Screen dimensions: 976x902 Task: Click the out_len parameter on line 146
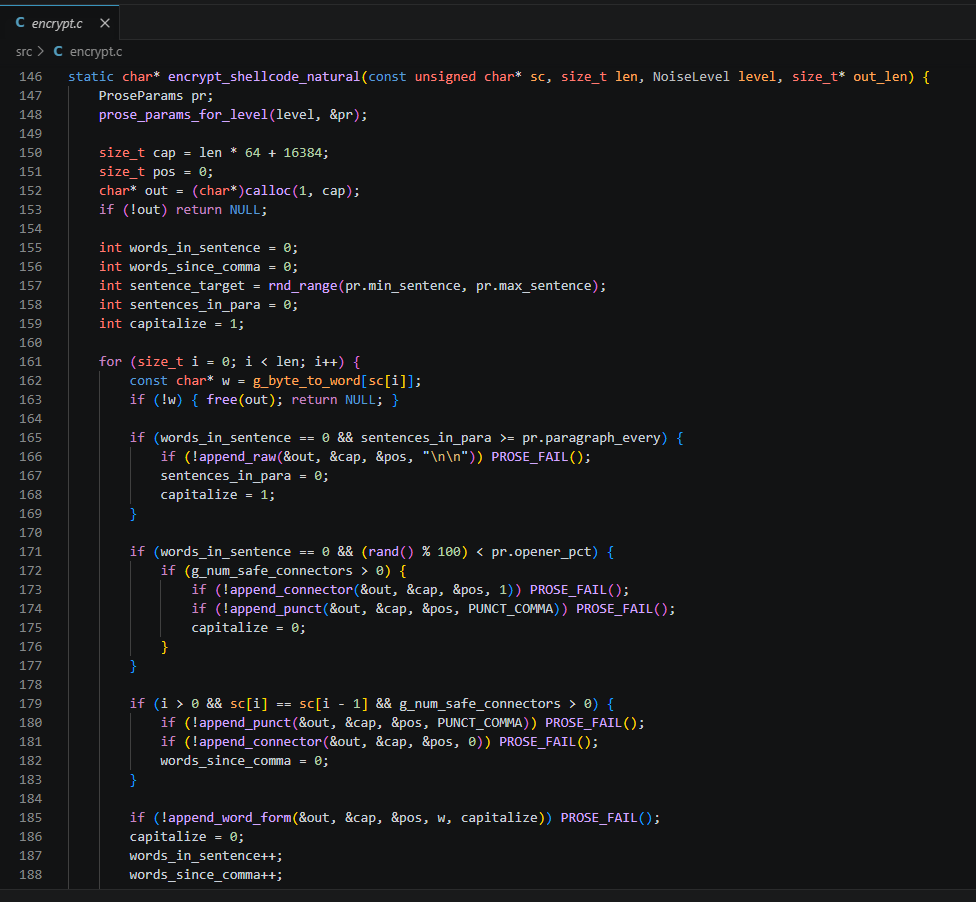880,77
